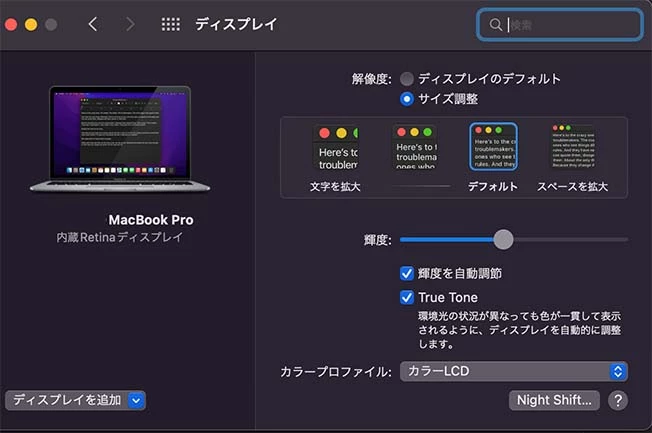Minimize the window with the yellow button

31,25
